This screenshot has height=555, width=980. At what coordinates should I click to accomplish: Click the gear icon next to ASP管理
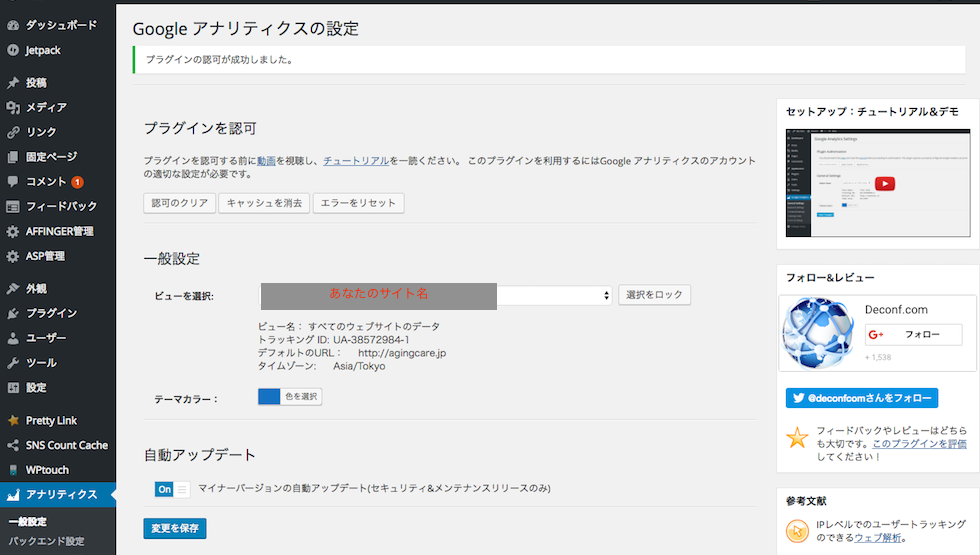point(12,256)
